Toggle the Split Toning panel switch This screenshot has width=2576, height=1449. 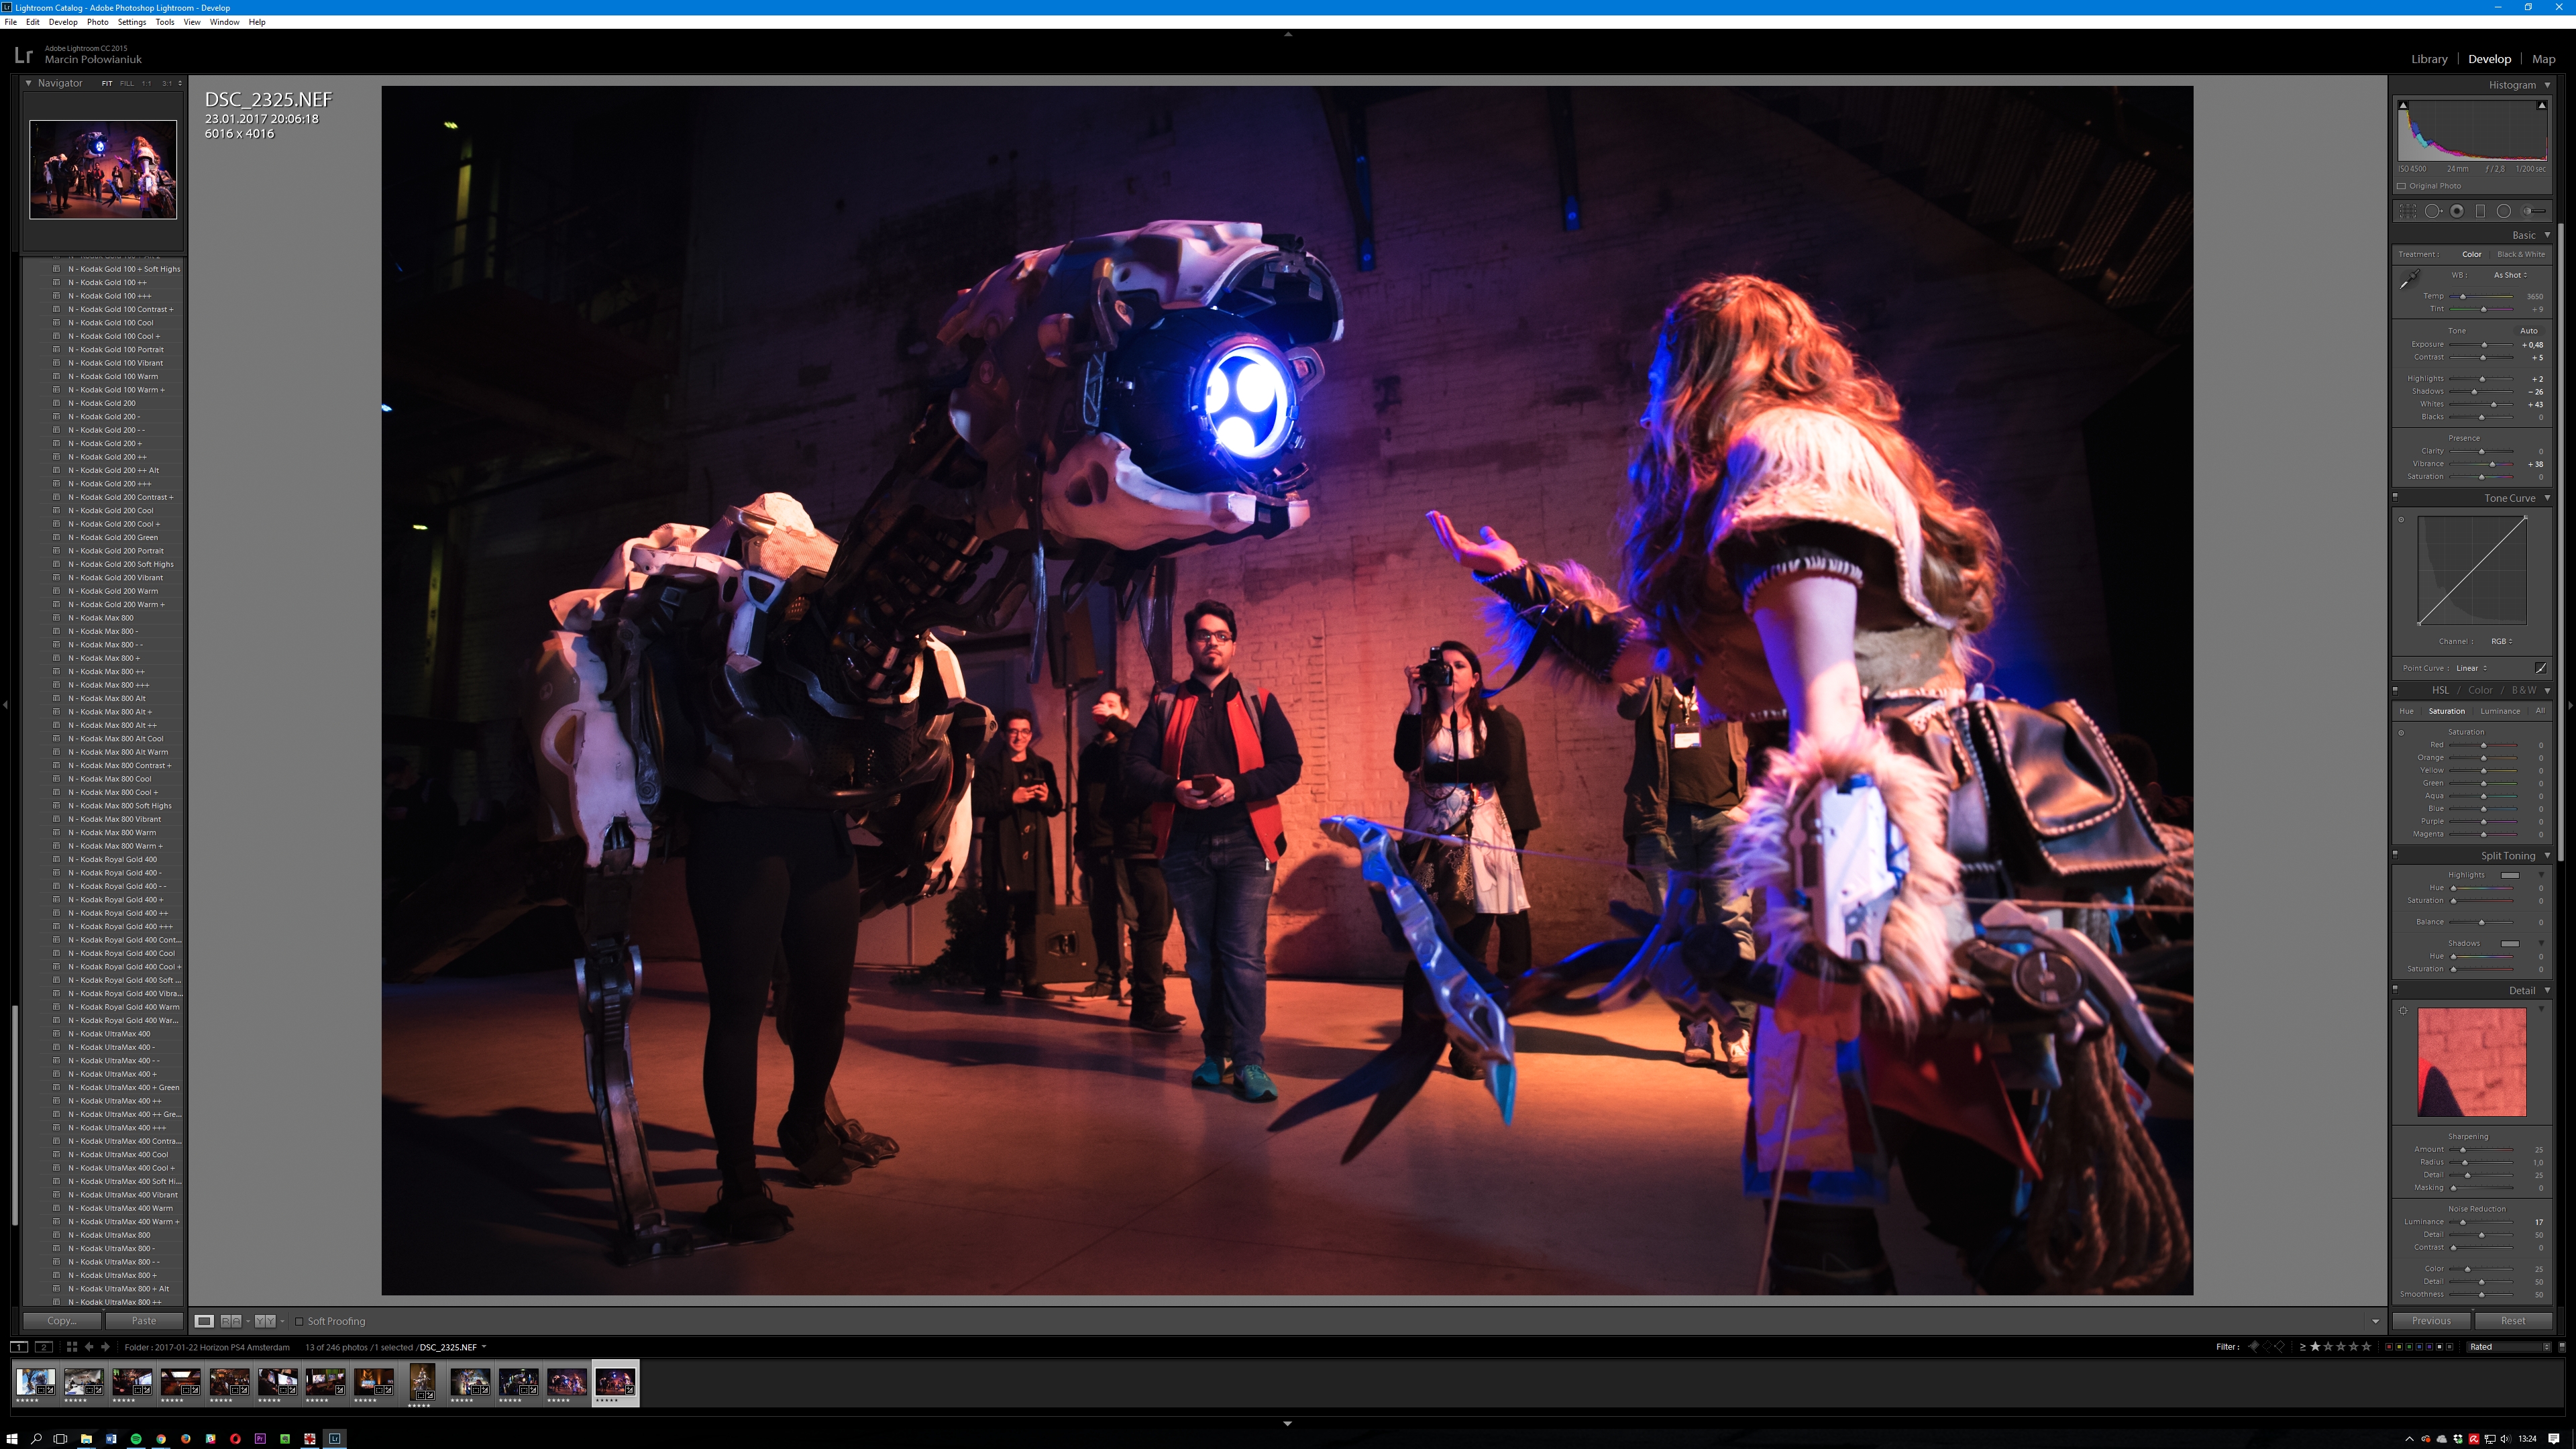2395,854
